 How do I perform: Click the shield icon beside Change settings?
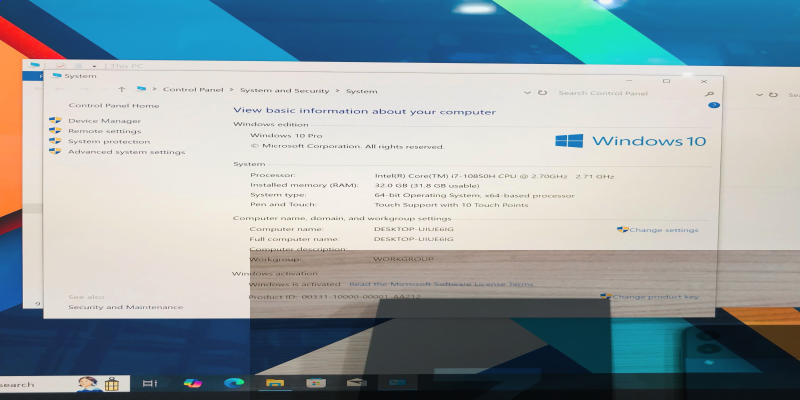pyautogui.click(x=622, y=230)
